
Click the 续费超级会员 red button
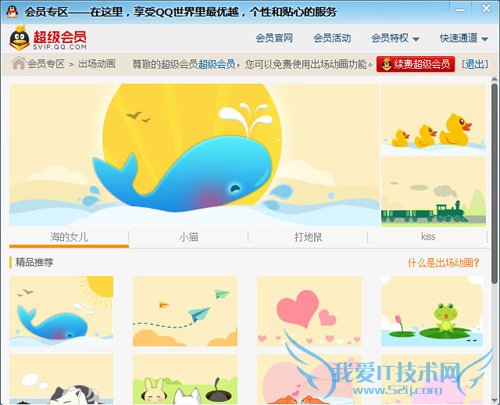[x=416, y=64]
